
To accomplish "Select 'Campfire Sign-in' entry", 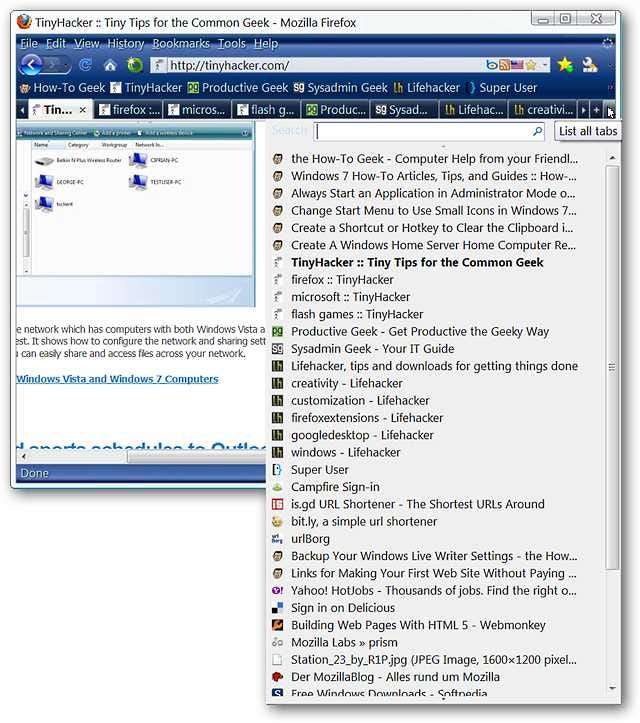I will click(434, 487).
